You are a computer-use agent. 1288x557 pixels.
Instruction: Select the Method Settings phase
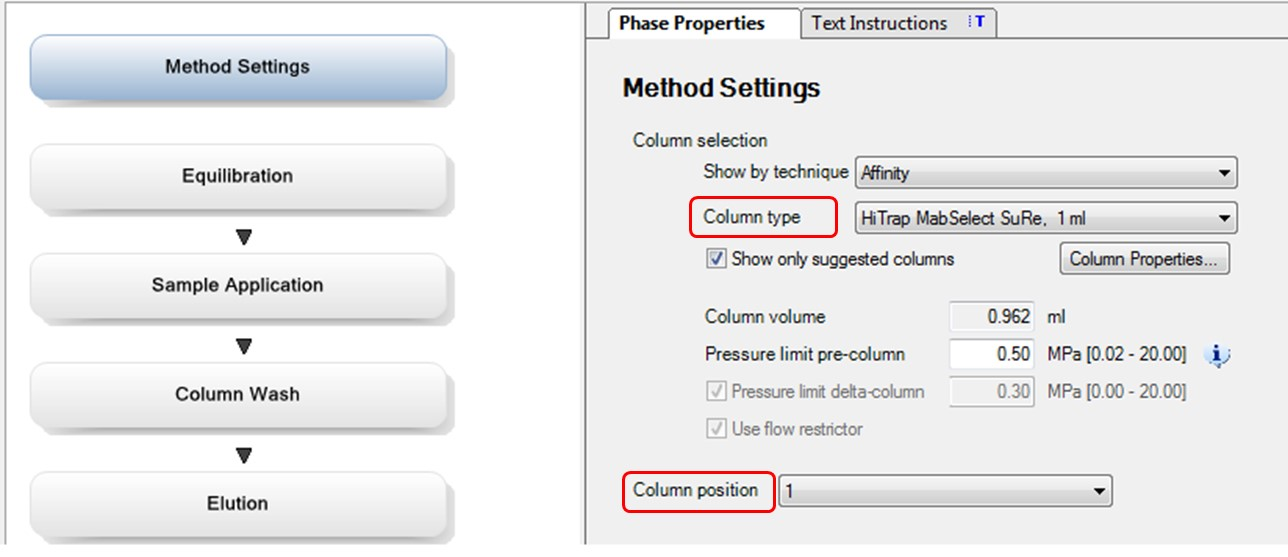click(238, 67)
